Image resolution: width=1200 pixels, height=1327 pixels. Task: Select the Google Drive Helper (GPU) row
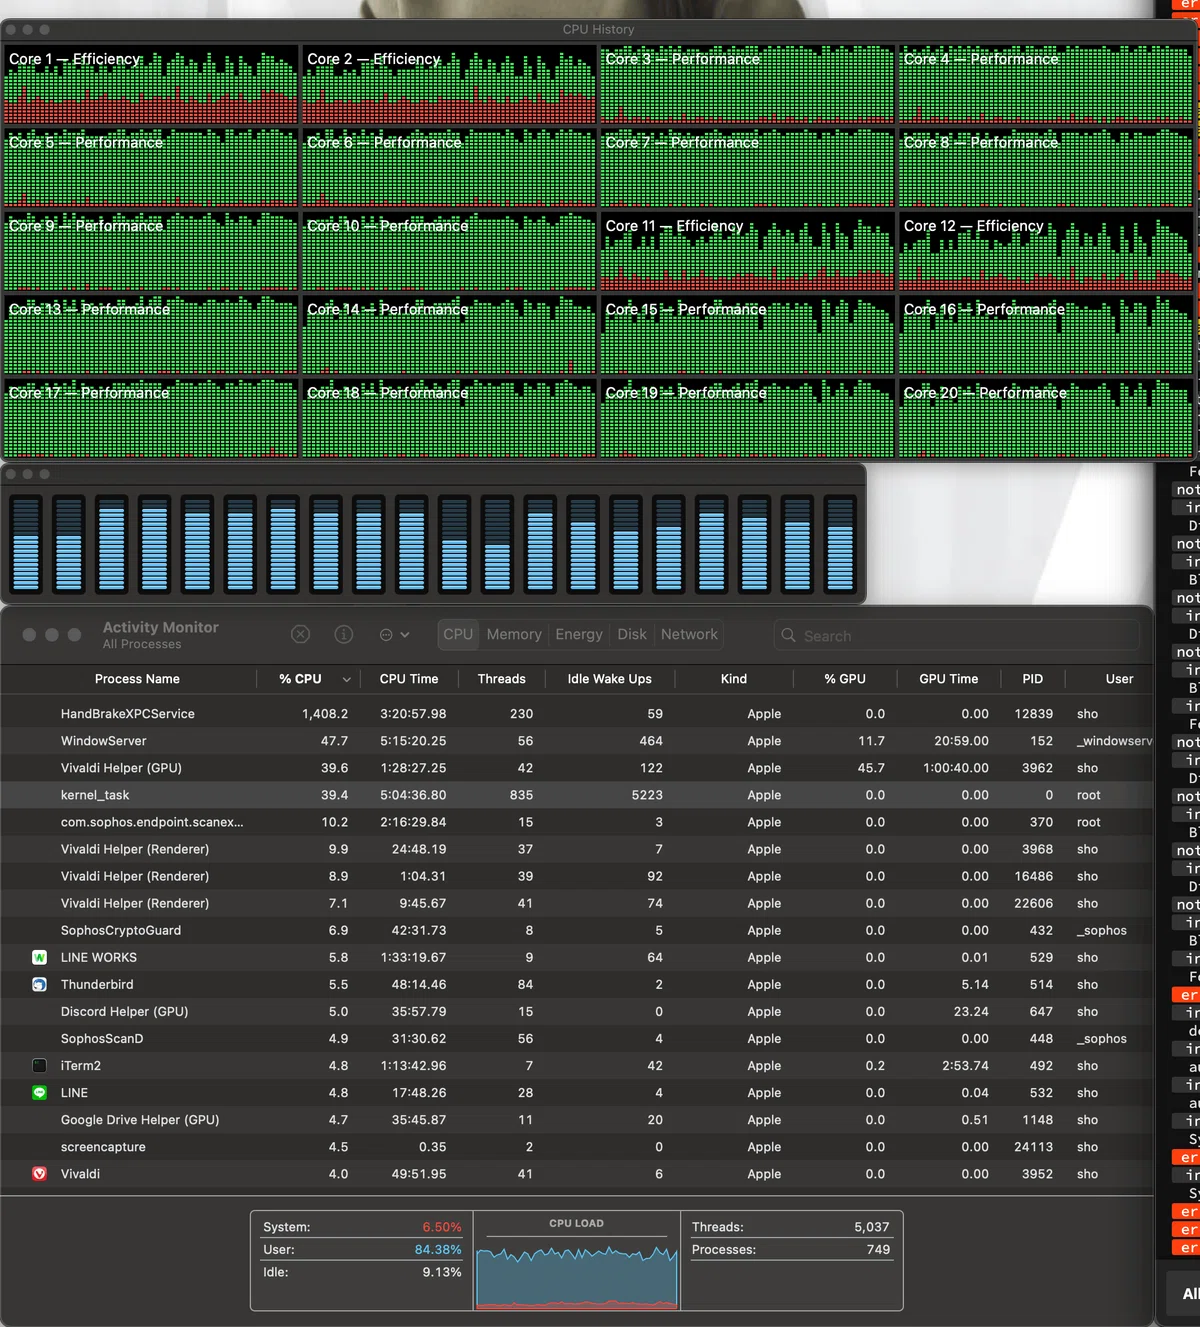577,1119
